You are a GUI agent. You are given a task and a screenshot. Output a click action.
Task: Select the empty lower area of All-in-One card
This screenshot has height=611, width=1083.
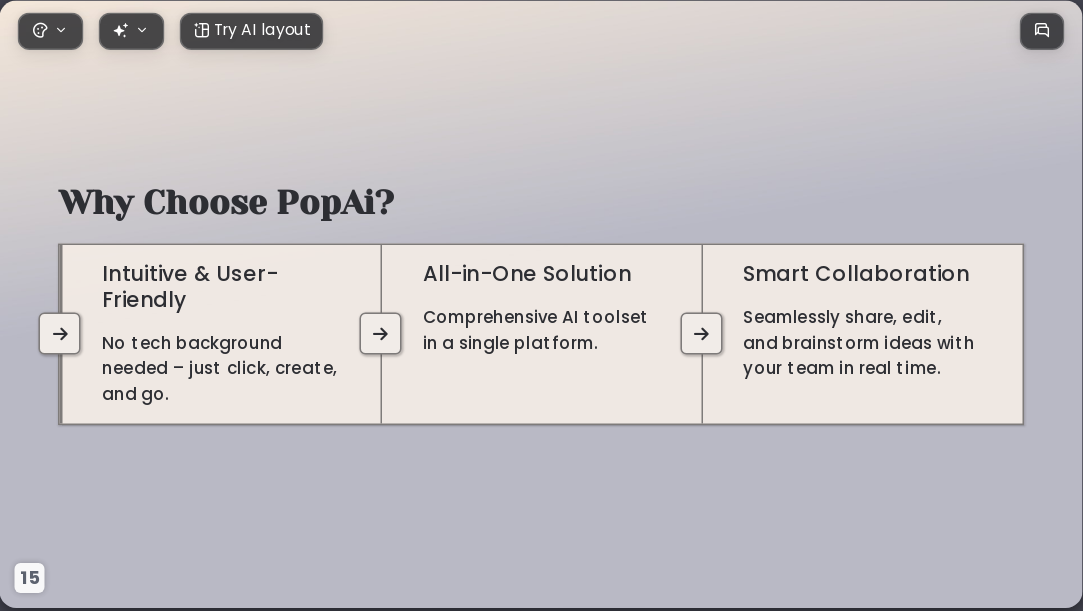(542, 390)
